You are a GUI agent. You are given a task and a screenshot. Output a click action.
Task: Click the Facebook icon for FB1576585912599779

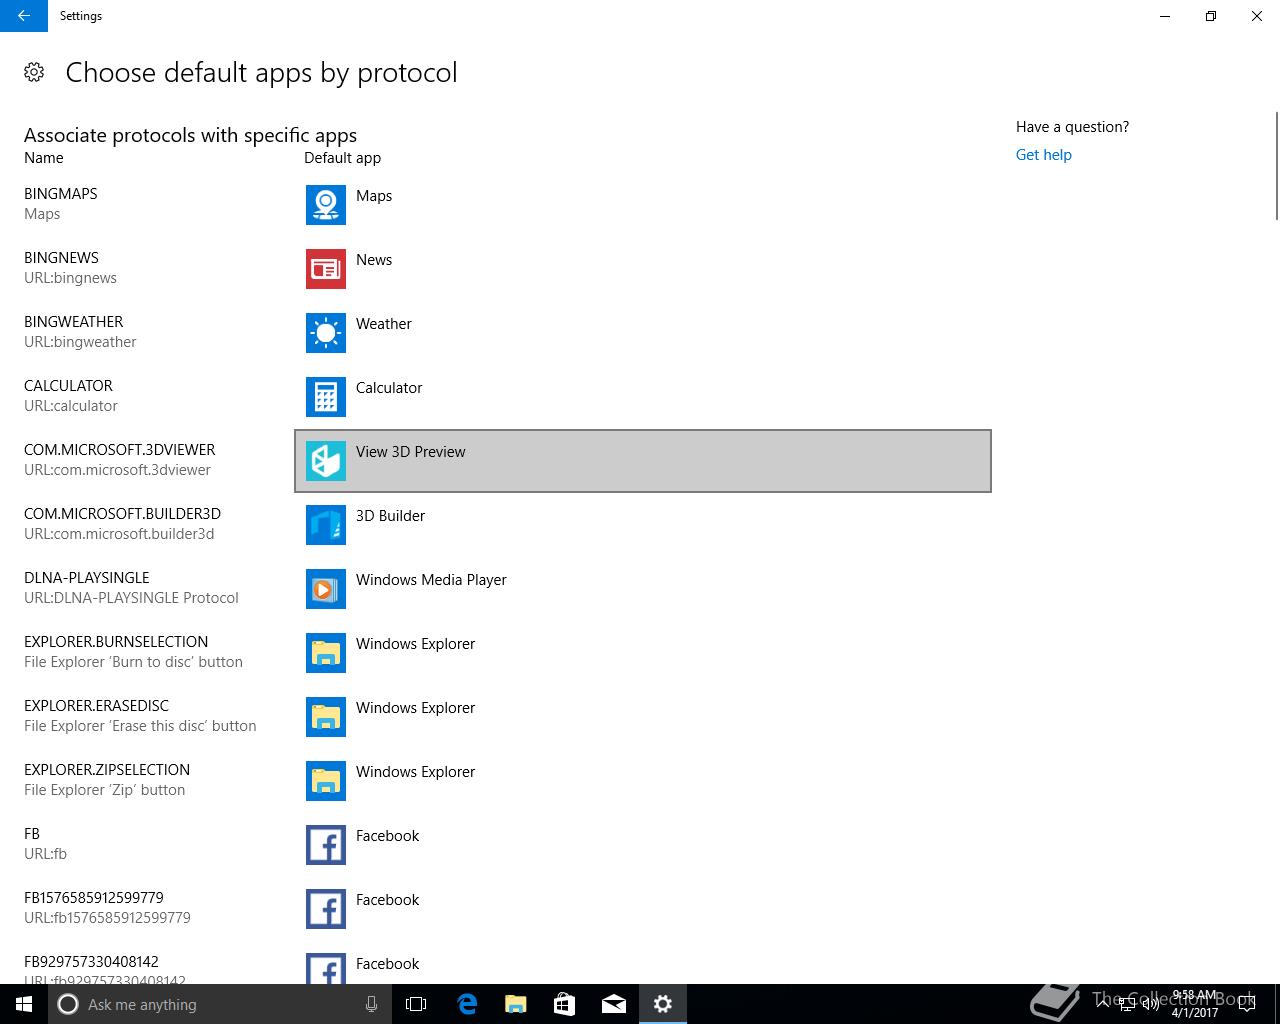[326, 909]
